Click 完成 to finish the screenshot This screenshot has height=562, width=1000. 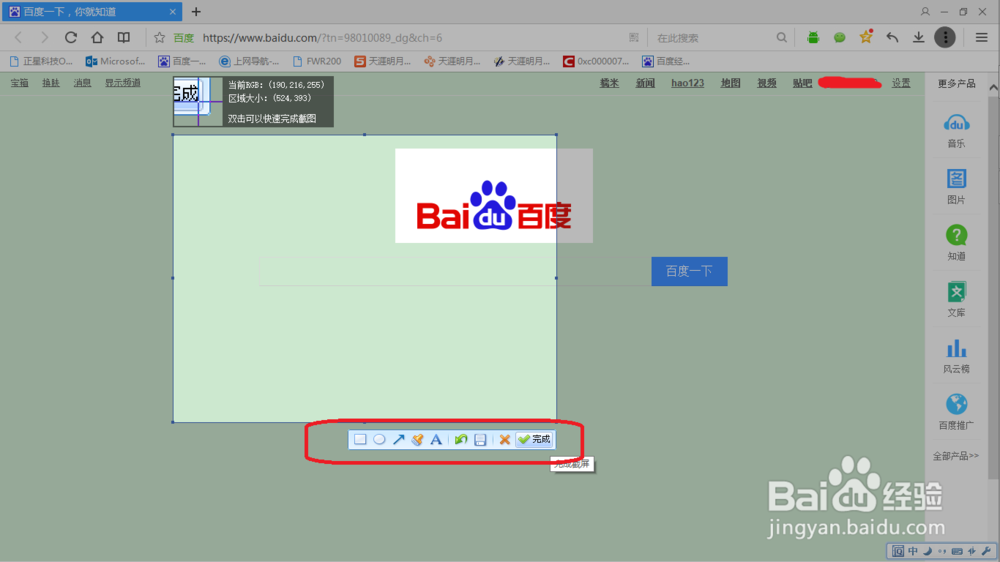tap(534, 440)
